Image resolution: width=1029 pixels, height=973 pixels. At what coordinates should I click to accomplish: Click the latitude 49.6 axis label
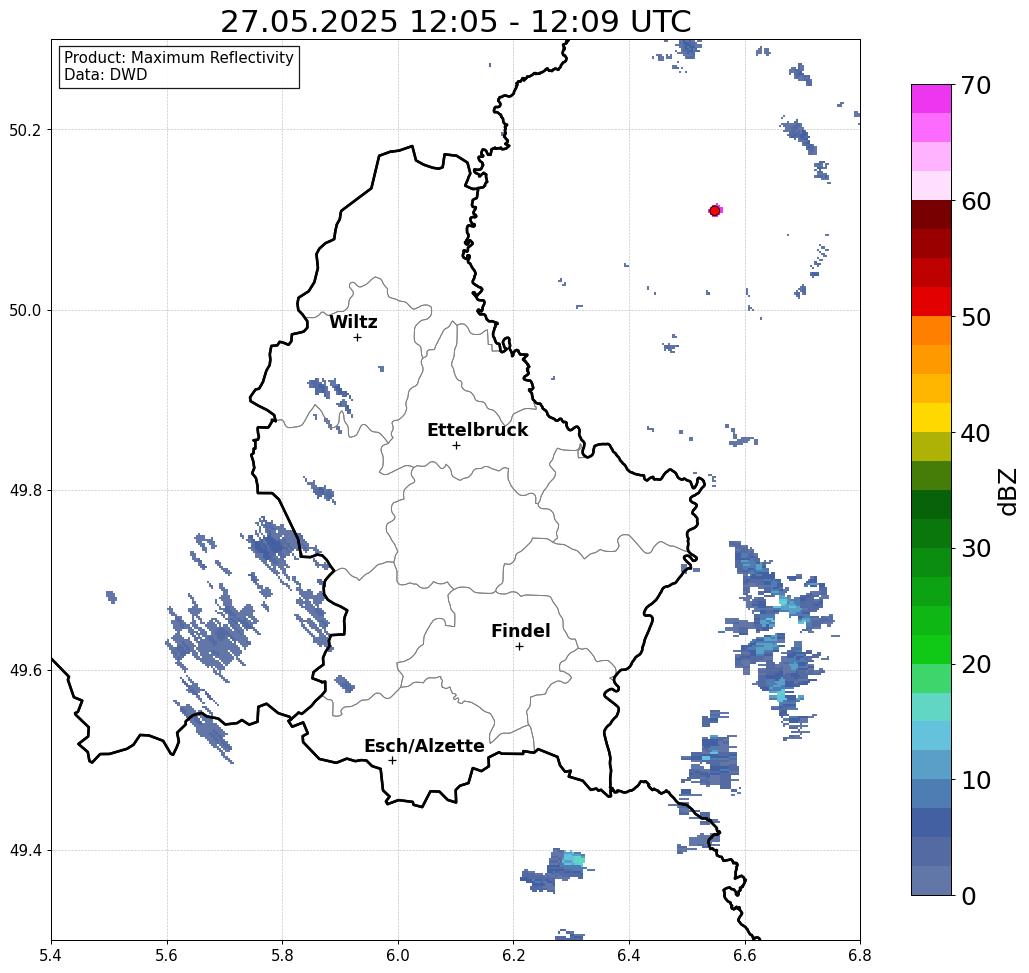[x=25, y=671]
